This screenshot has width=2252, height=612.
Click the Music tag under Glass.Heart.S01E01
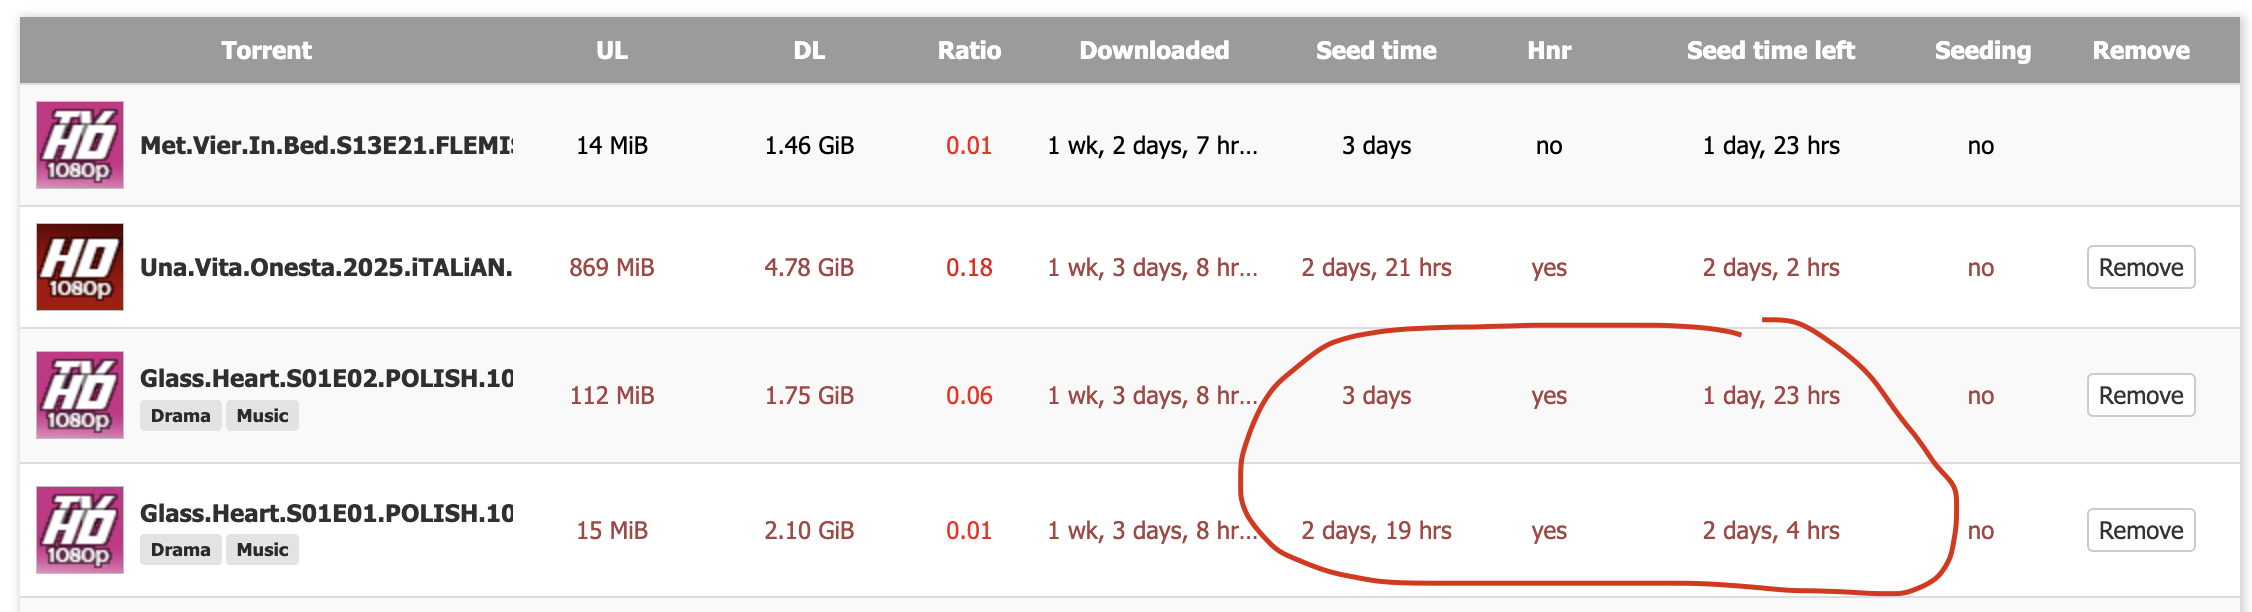click(x=262, y=550)
